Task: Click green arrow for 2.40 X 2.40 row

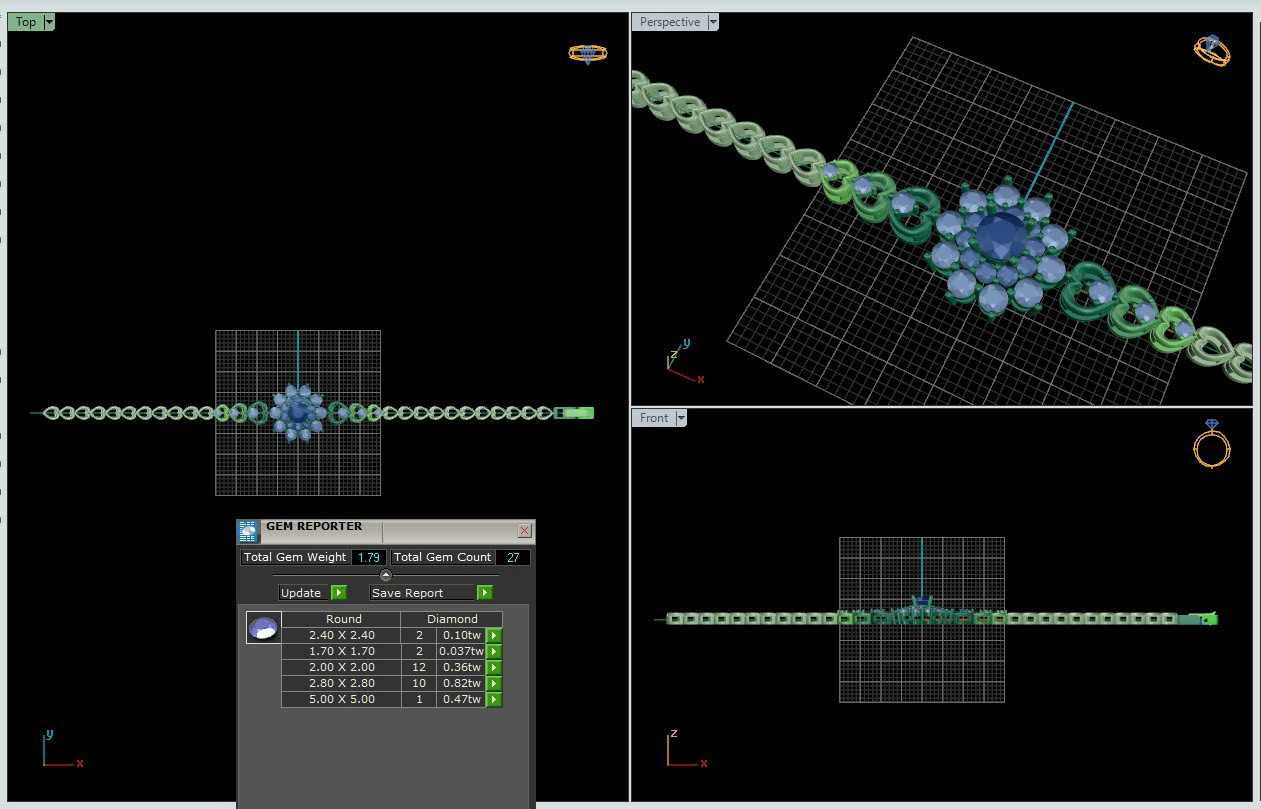Action: [x=493, y=635]
